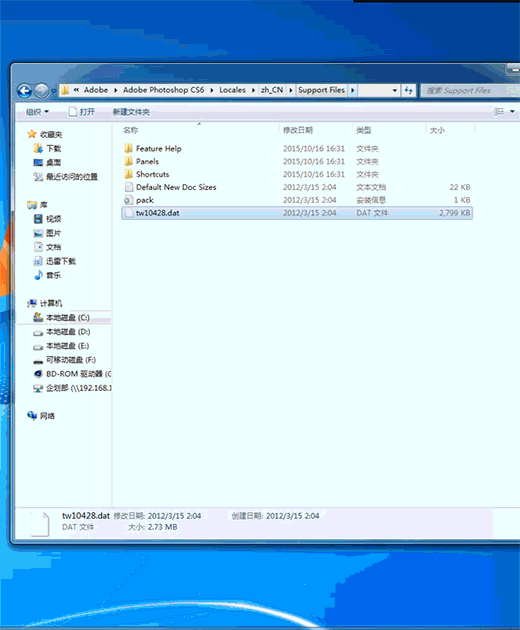This screenshot has width=520, height=630.
Task: Open the Feature Help folder icon
Action: point(129,149)
